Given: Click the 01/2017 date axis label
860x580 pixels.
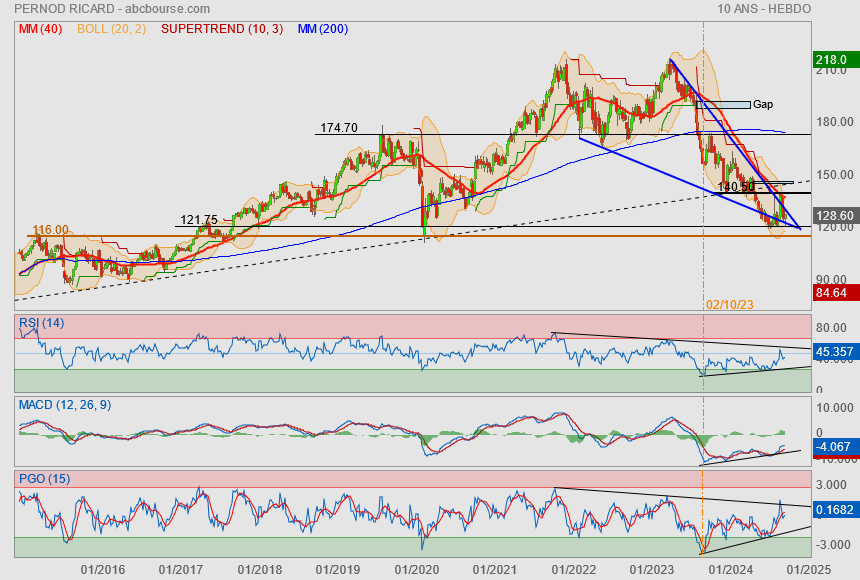Looking at the screenshot, I should 180,570.
